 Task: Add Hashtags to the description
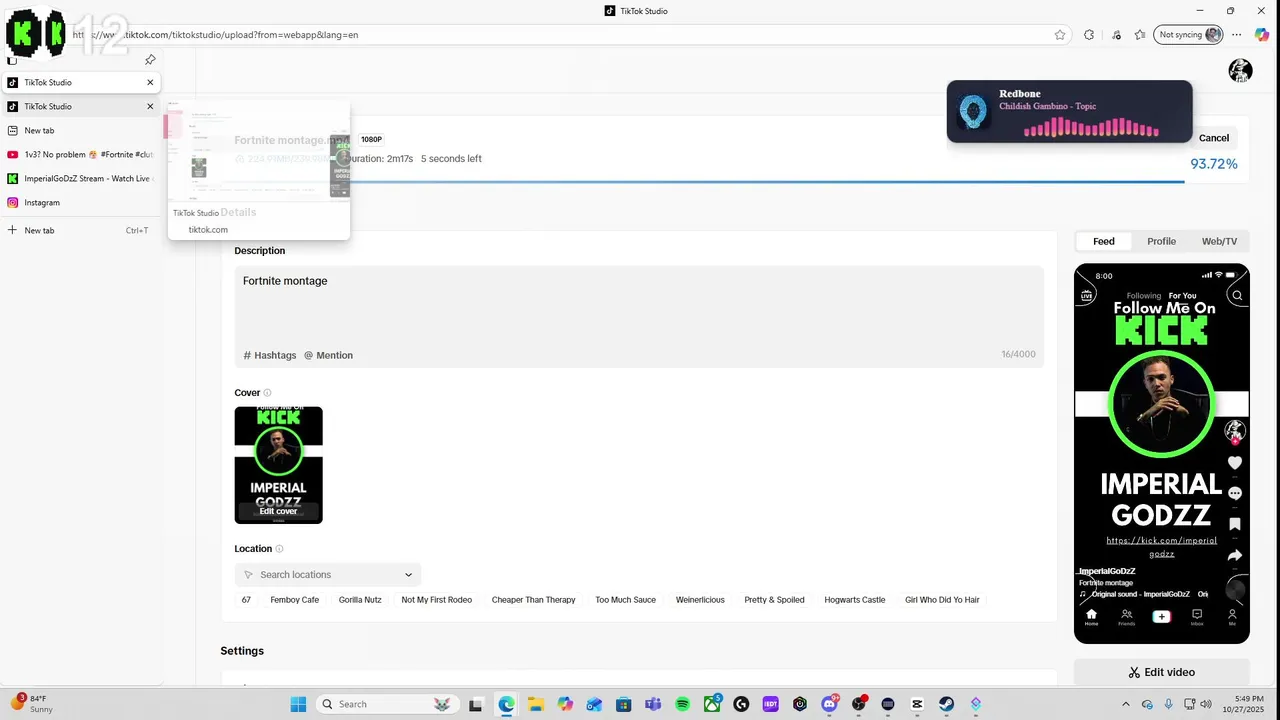pos(270,355)
